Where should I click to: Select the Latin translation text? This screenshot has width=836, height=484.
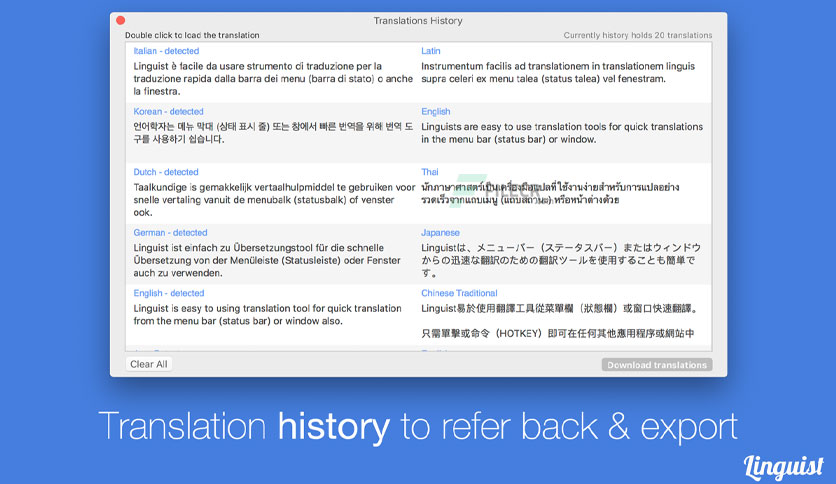point(558,72)
